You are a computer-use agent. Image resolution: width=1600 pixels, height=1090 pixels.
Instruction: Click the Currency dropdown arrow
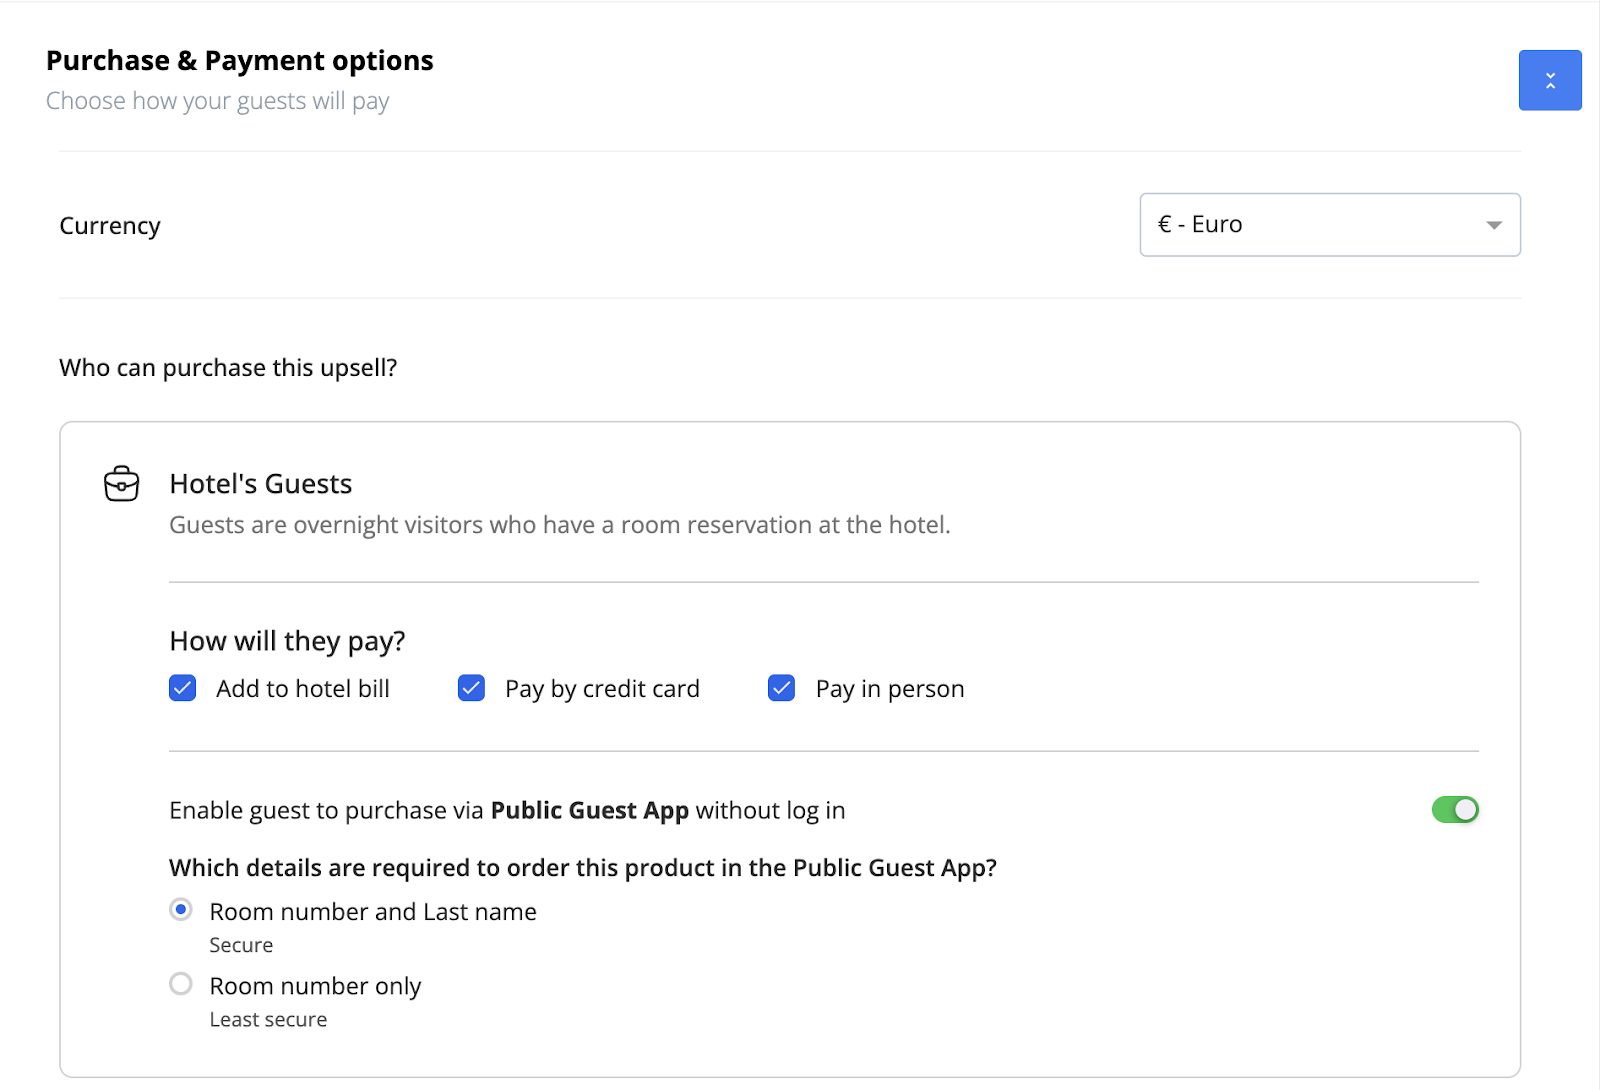tap(1493, 225)
